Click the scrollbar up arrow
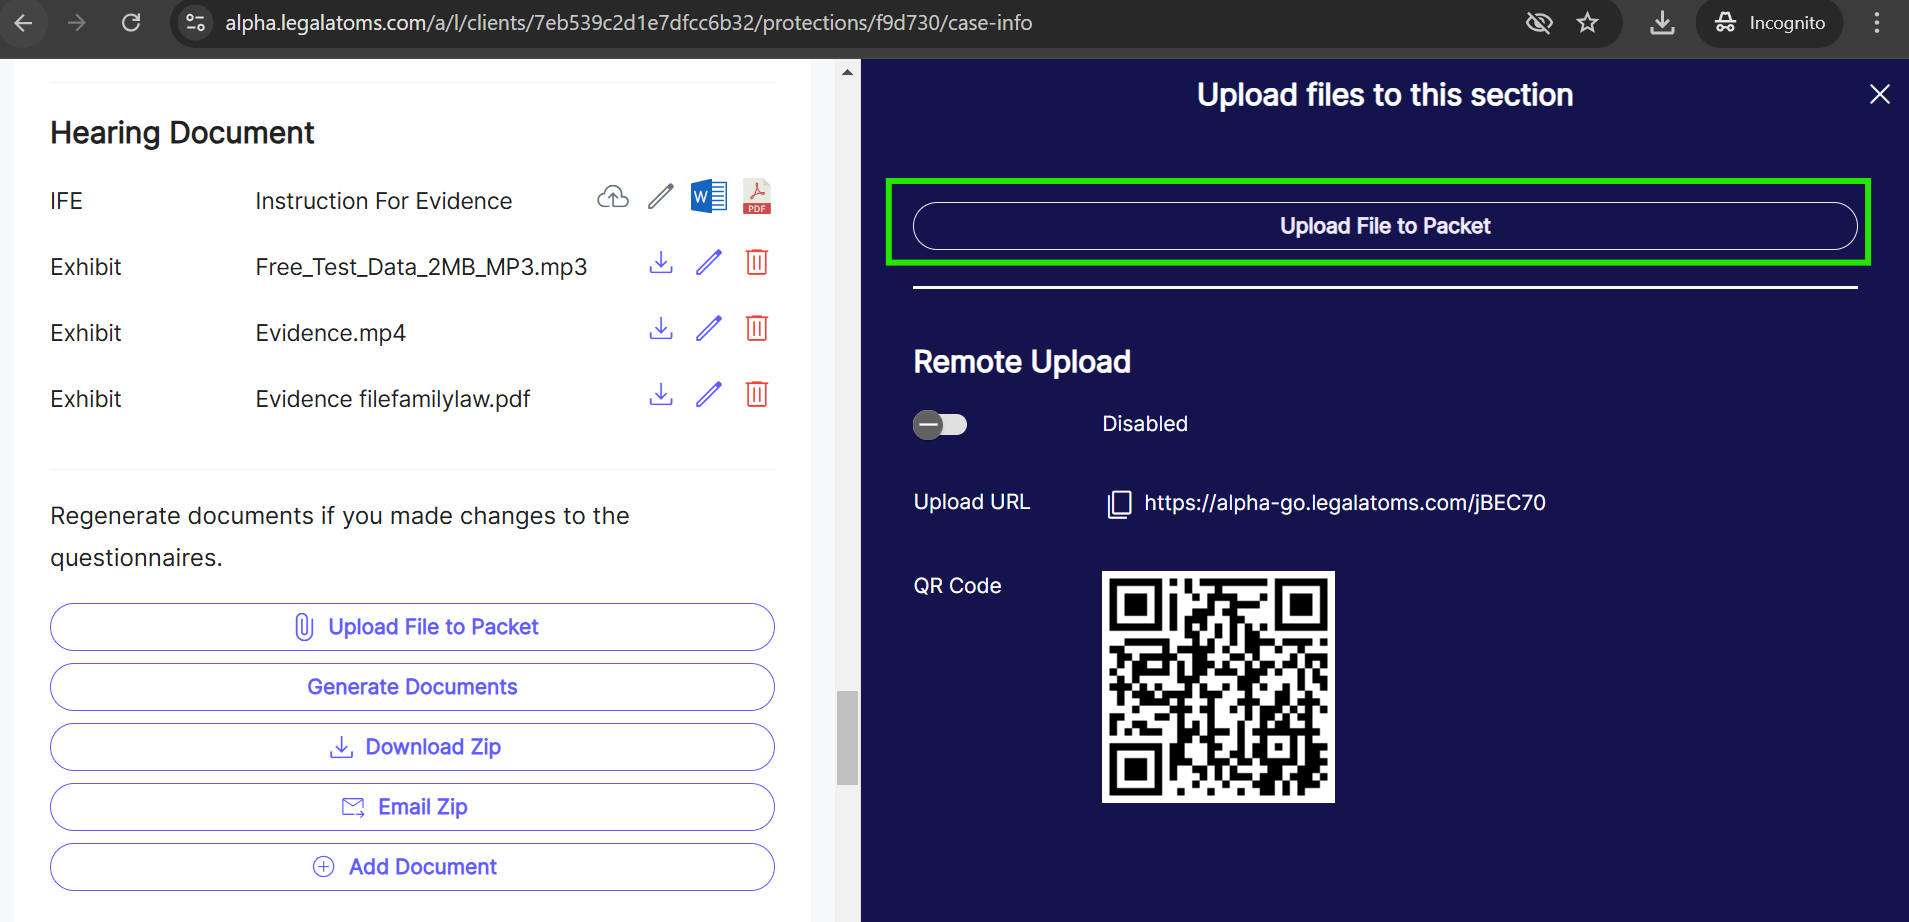1909x922 pixels. click(847, 72)
